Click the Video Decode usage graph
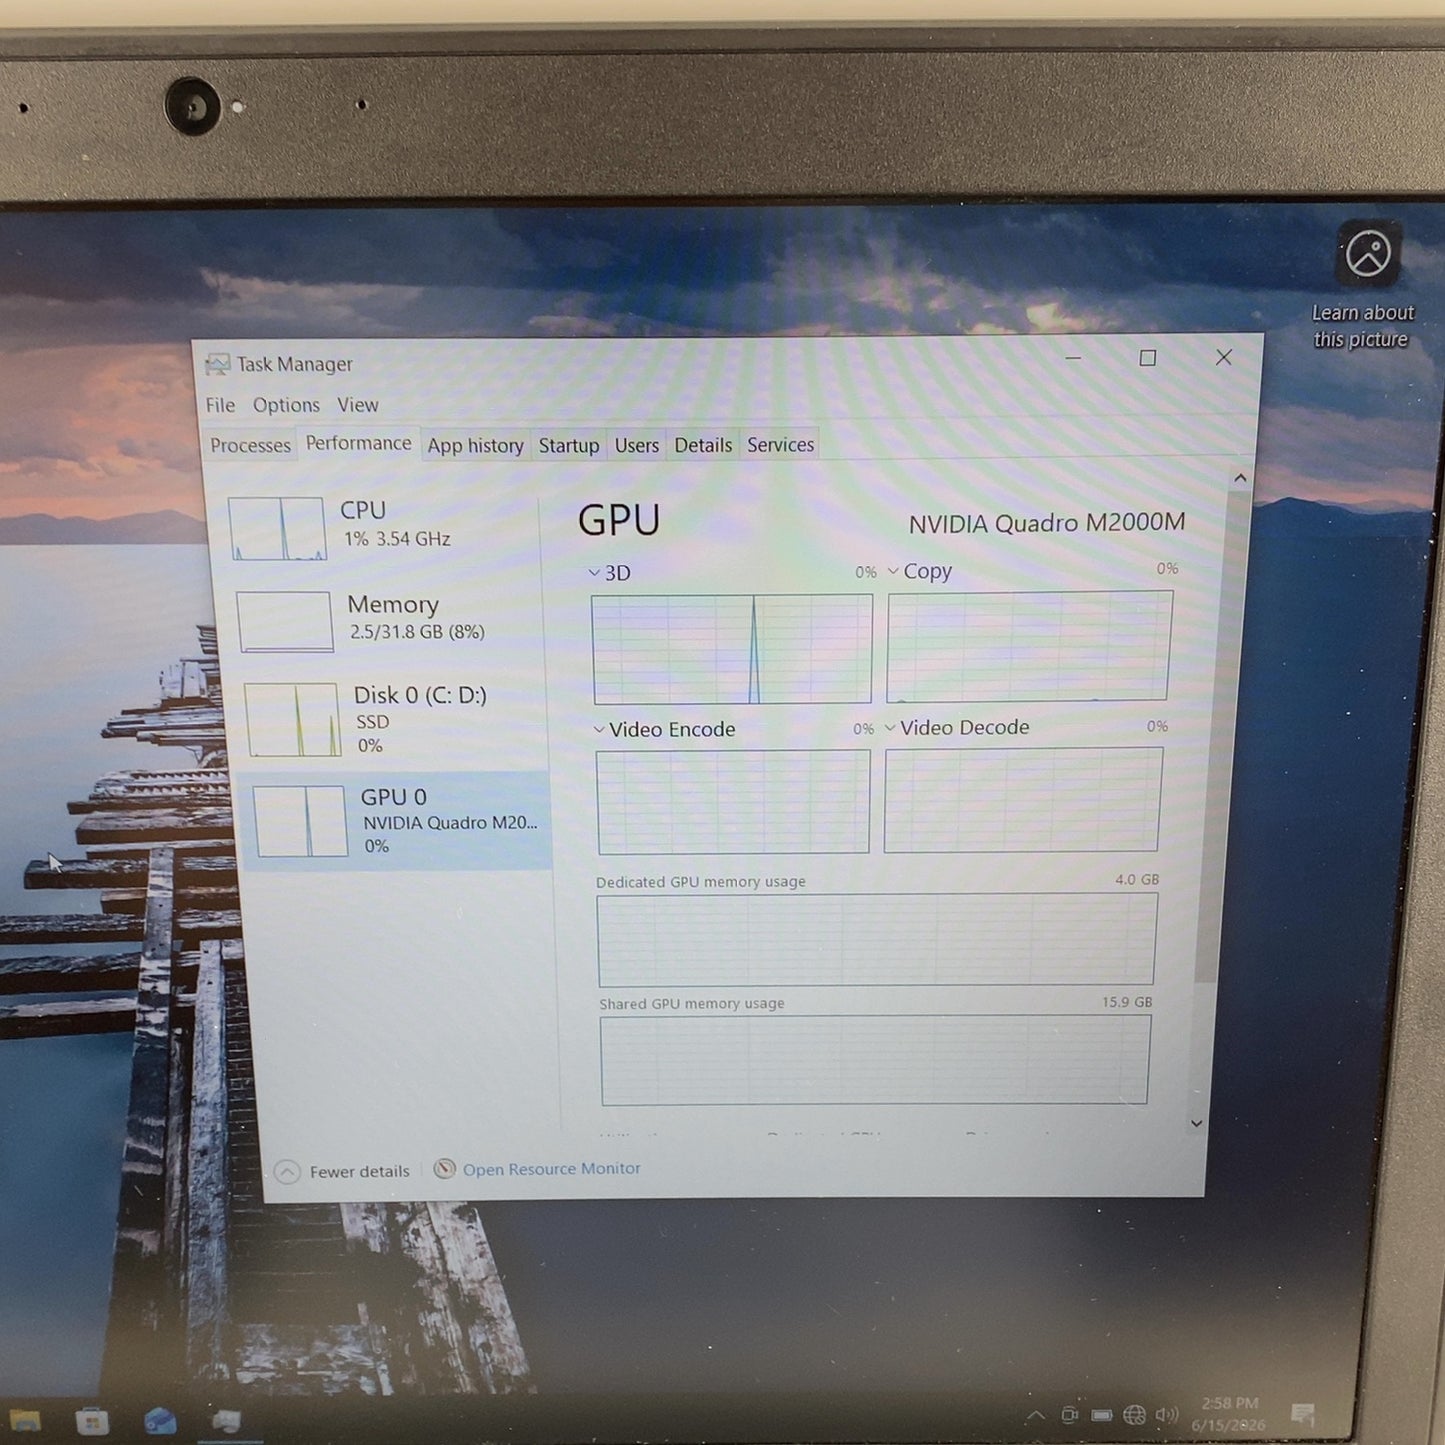The height and width of the screenshot is (1445, 1445). 1023,800
